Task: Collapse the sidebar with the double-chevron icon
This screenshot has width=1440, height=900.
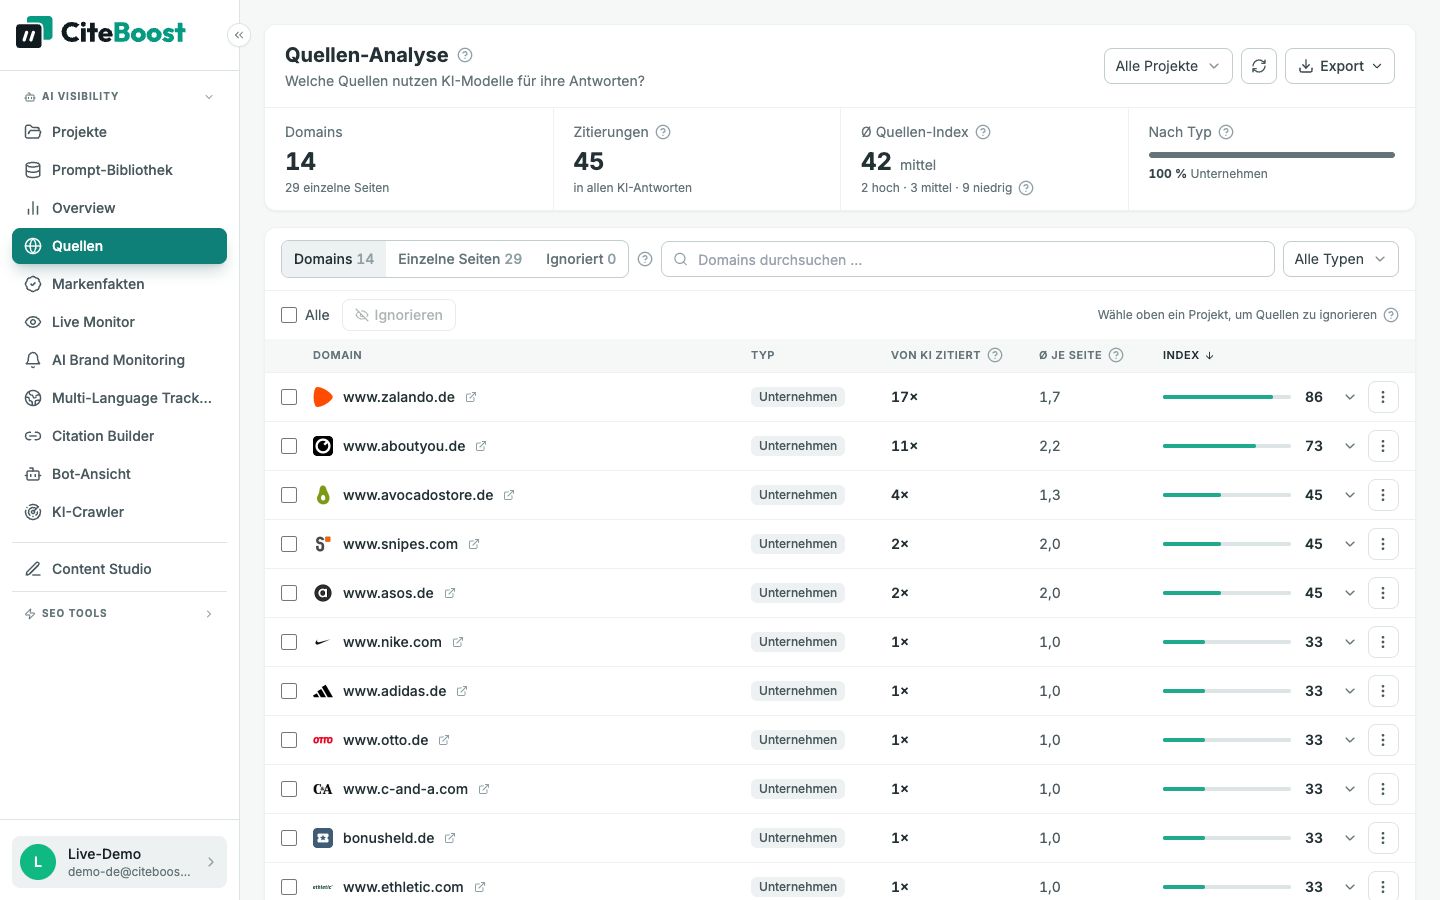Action: click(239, 35)
